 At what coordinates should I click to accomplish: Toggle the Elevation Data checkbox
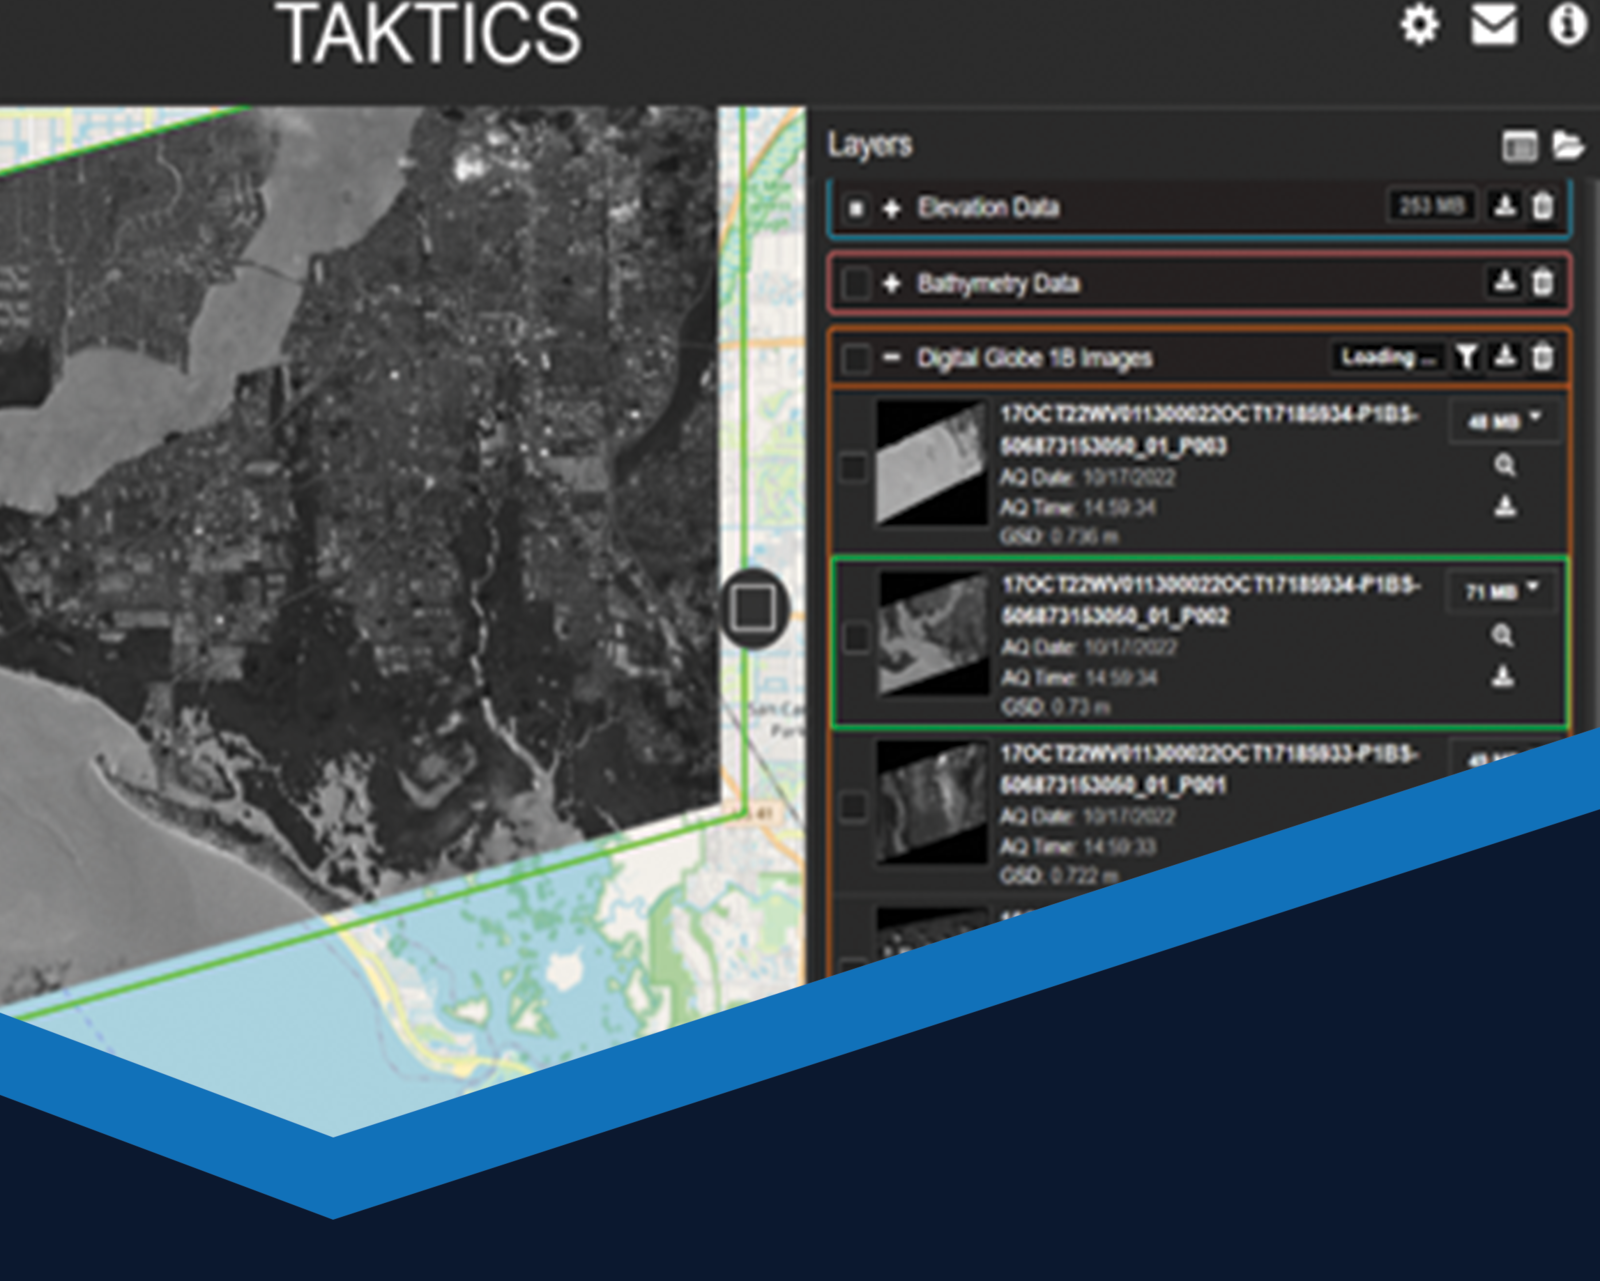point(856,208)
